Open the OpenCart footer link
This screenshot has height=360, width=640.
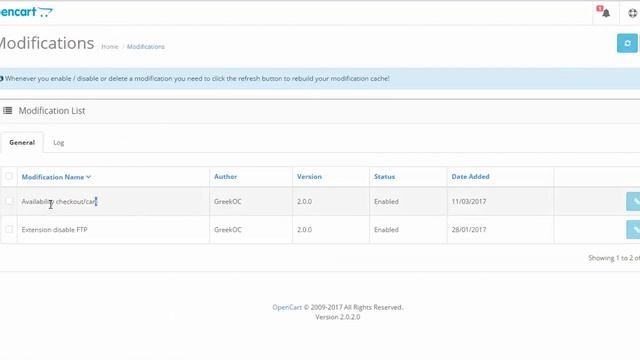(x=287, y=307)
